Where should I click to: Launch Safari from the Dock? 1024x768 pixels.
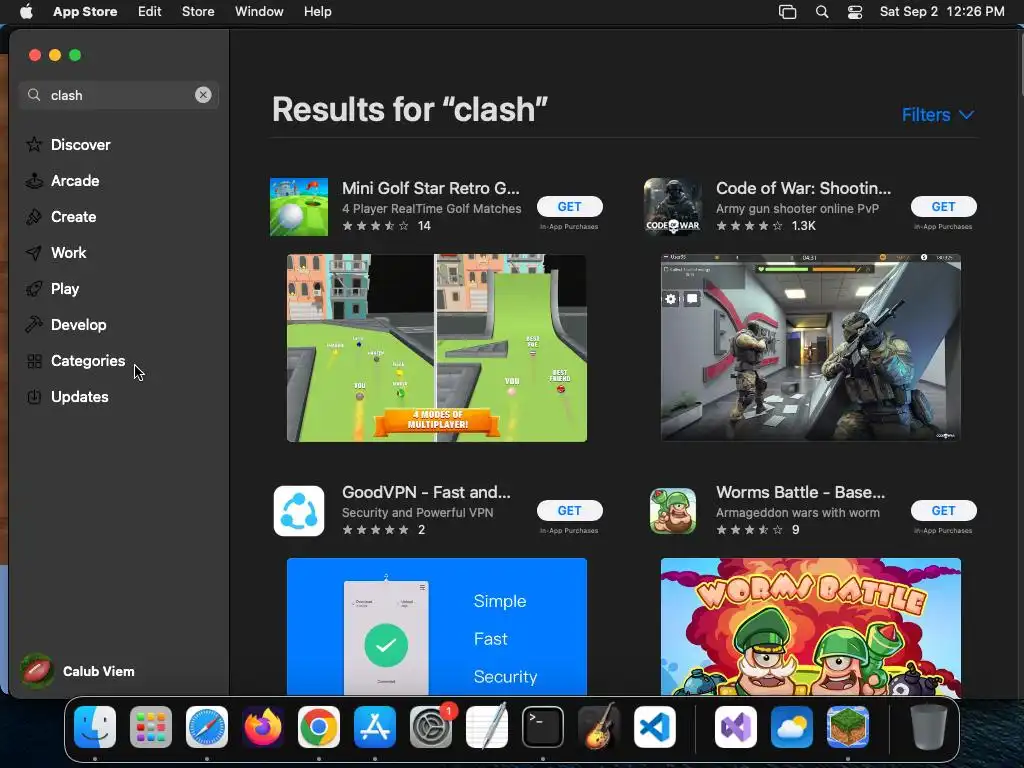207,727
